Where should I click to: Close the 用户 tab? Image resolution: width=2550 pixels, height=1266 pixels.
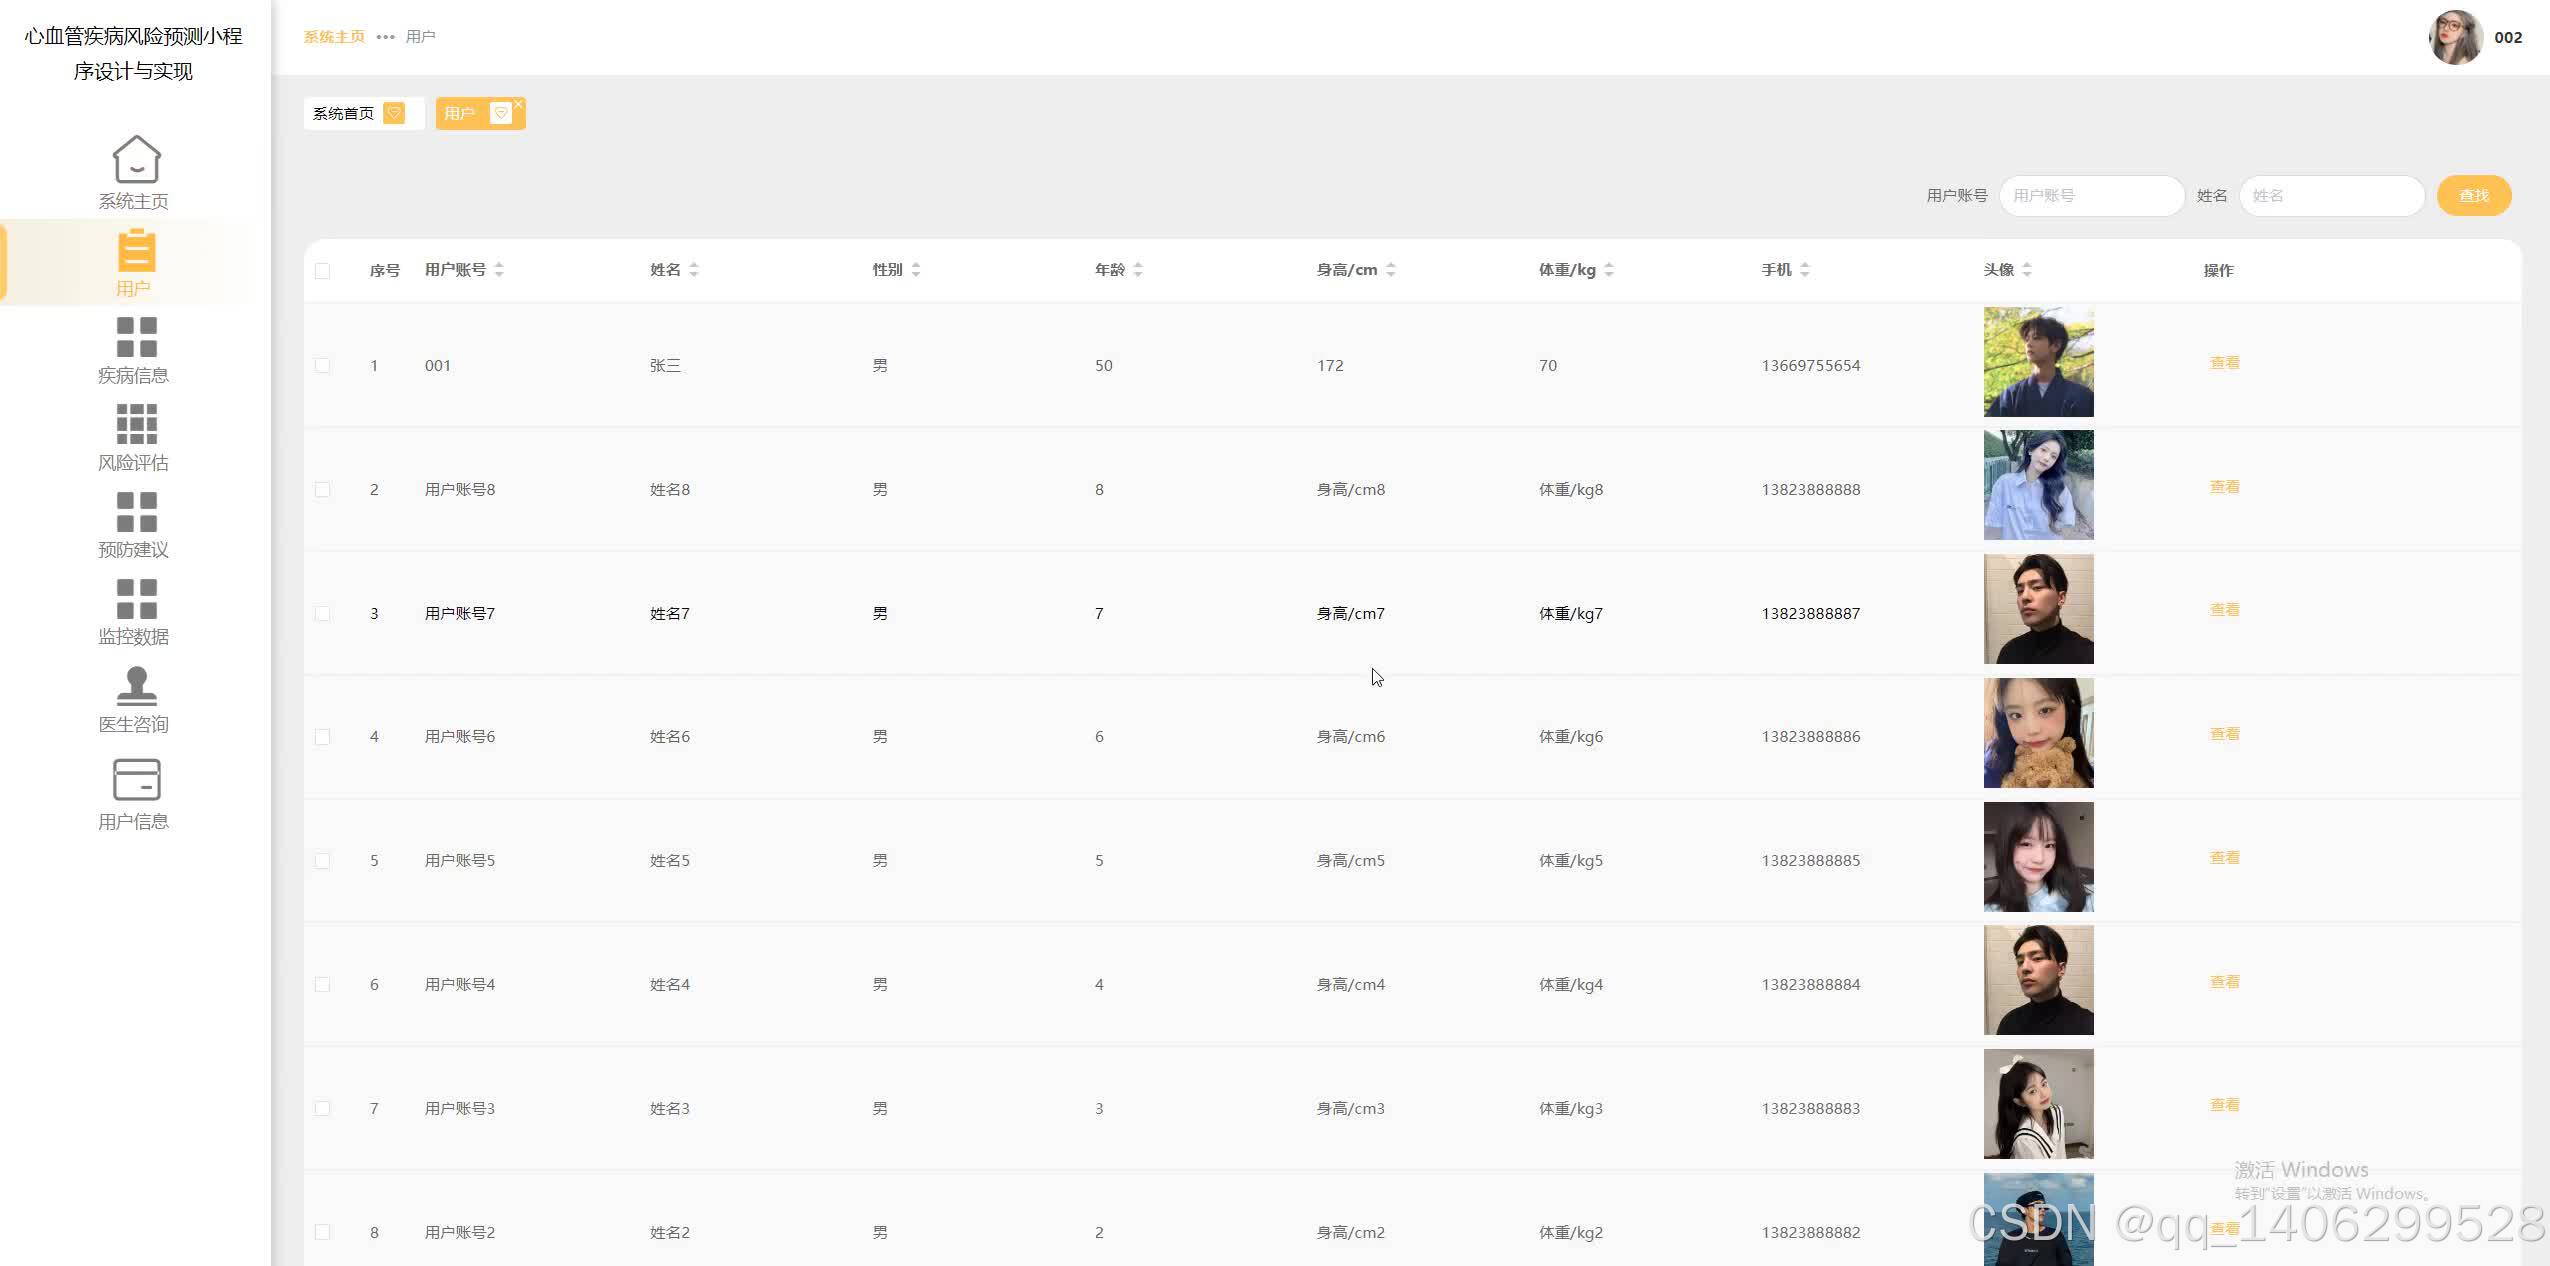point(518,104)
